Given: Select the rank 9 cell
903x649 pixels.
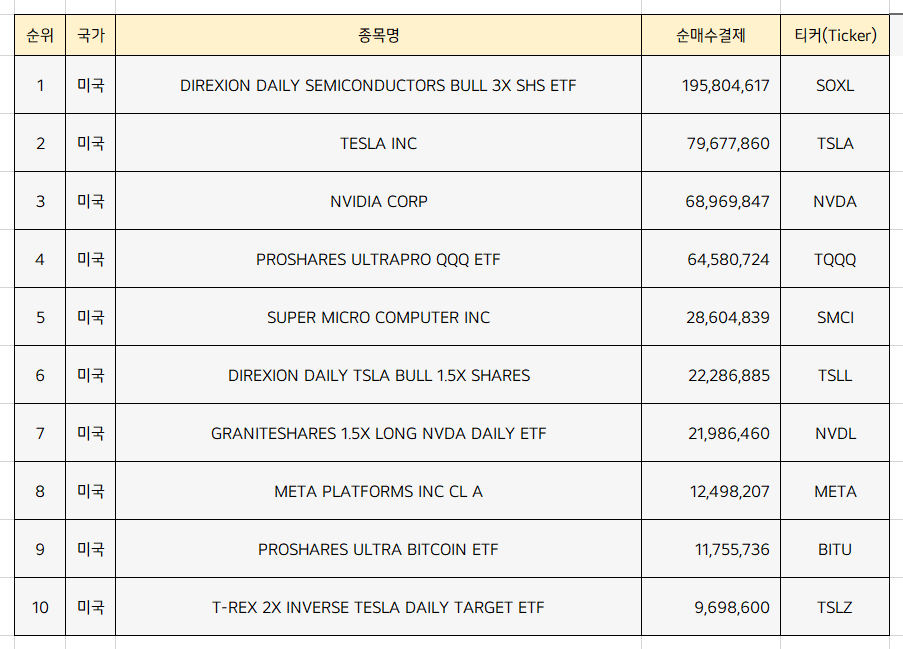Looking at the screenshot, I should tap(40, 549).
